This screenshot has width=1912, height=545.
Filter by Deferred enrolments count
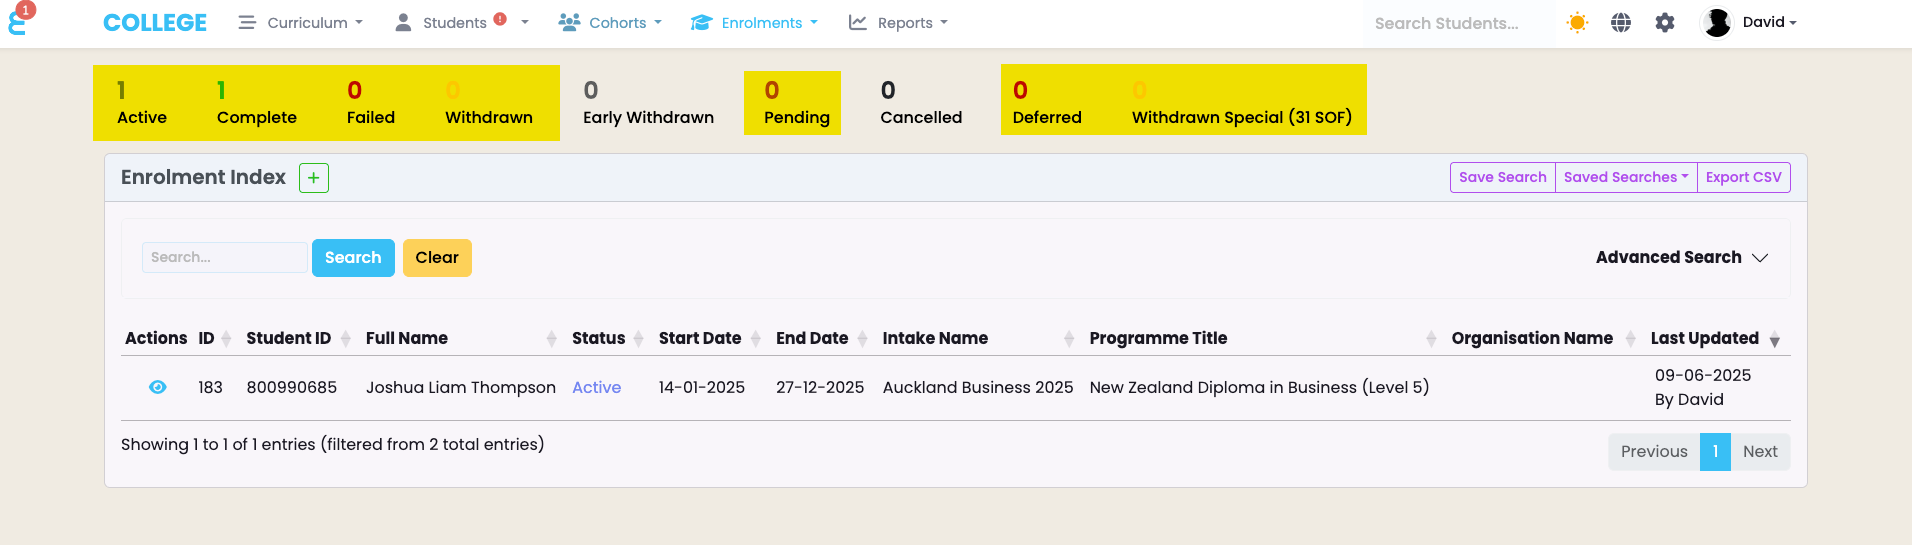coord(1047,103)
